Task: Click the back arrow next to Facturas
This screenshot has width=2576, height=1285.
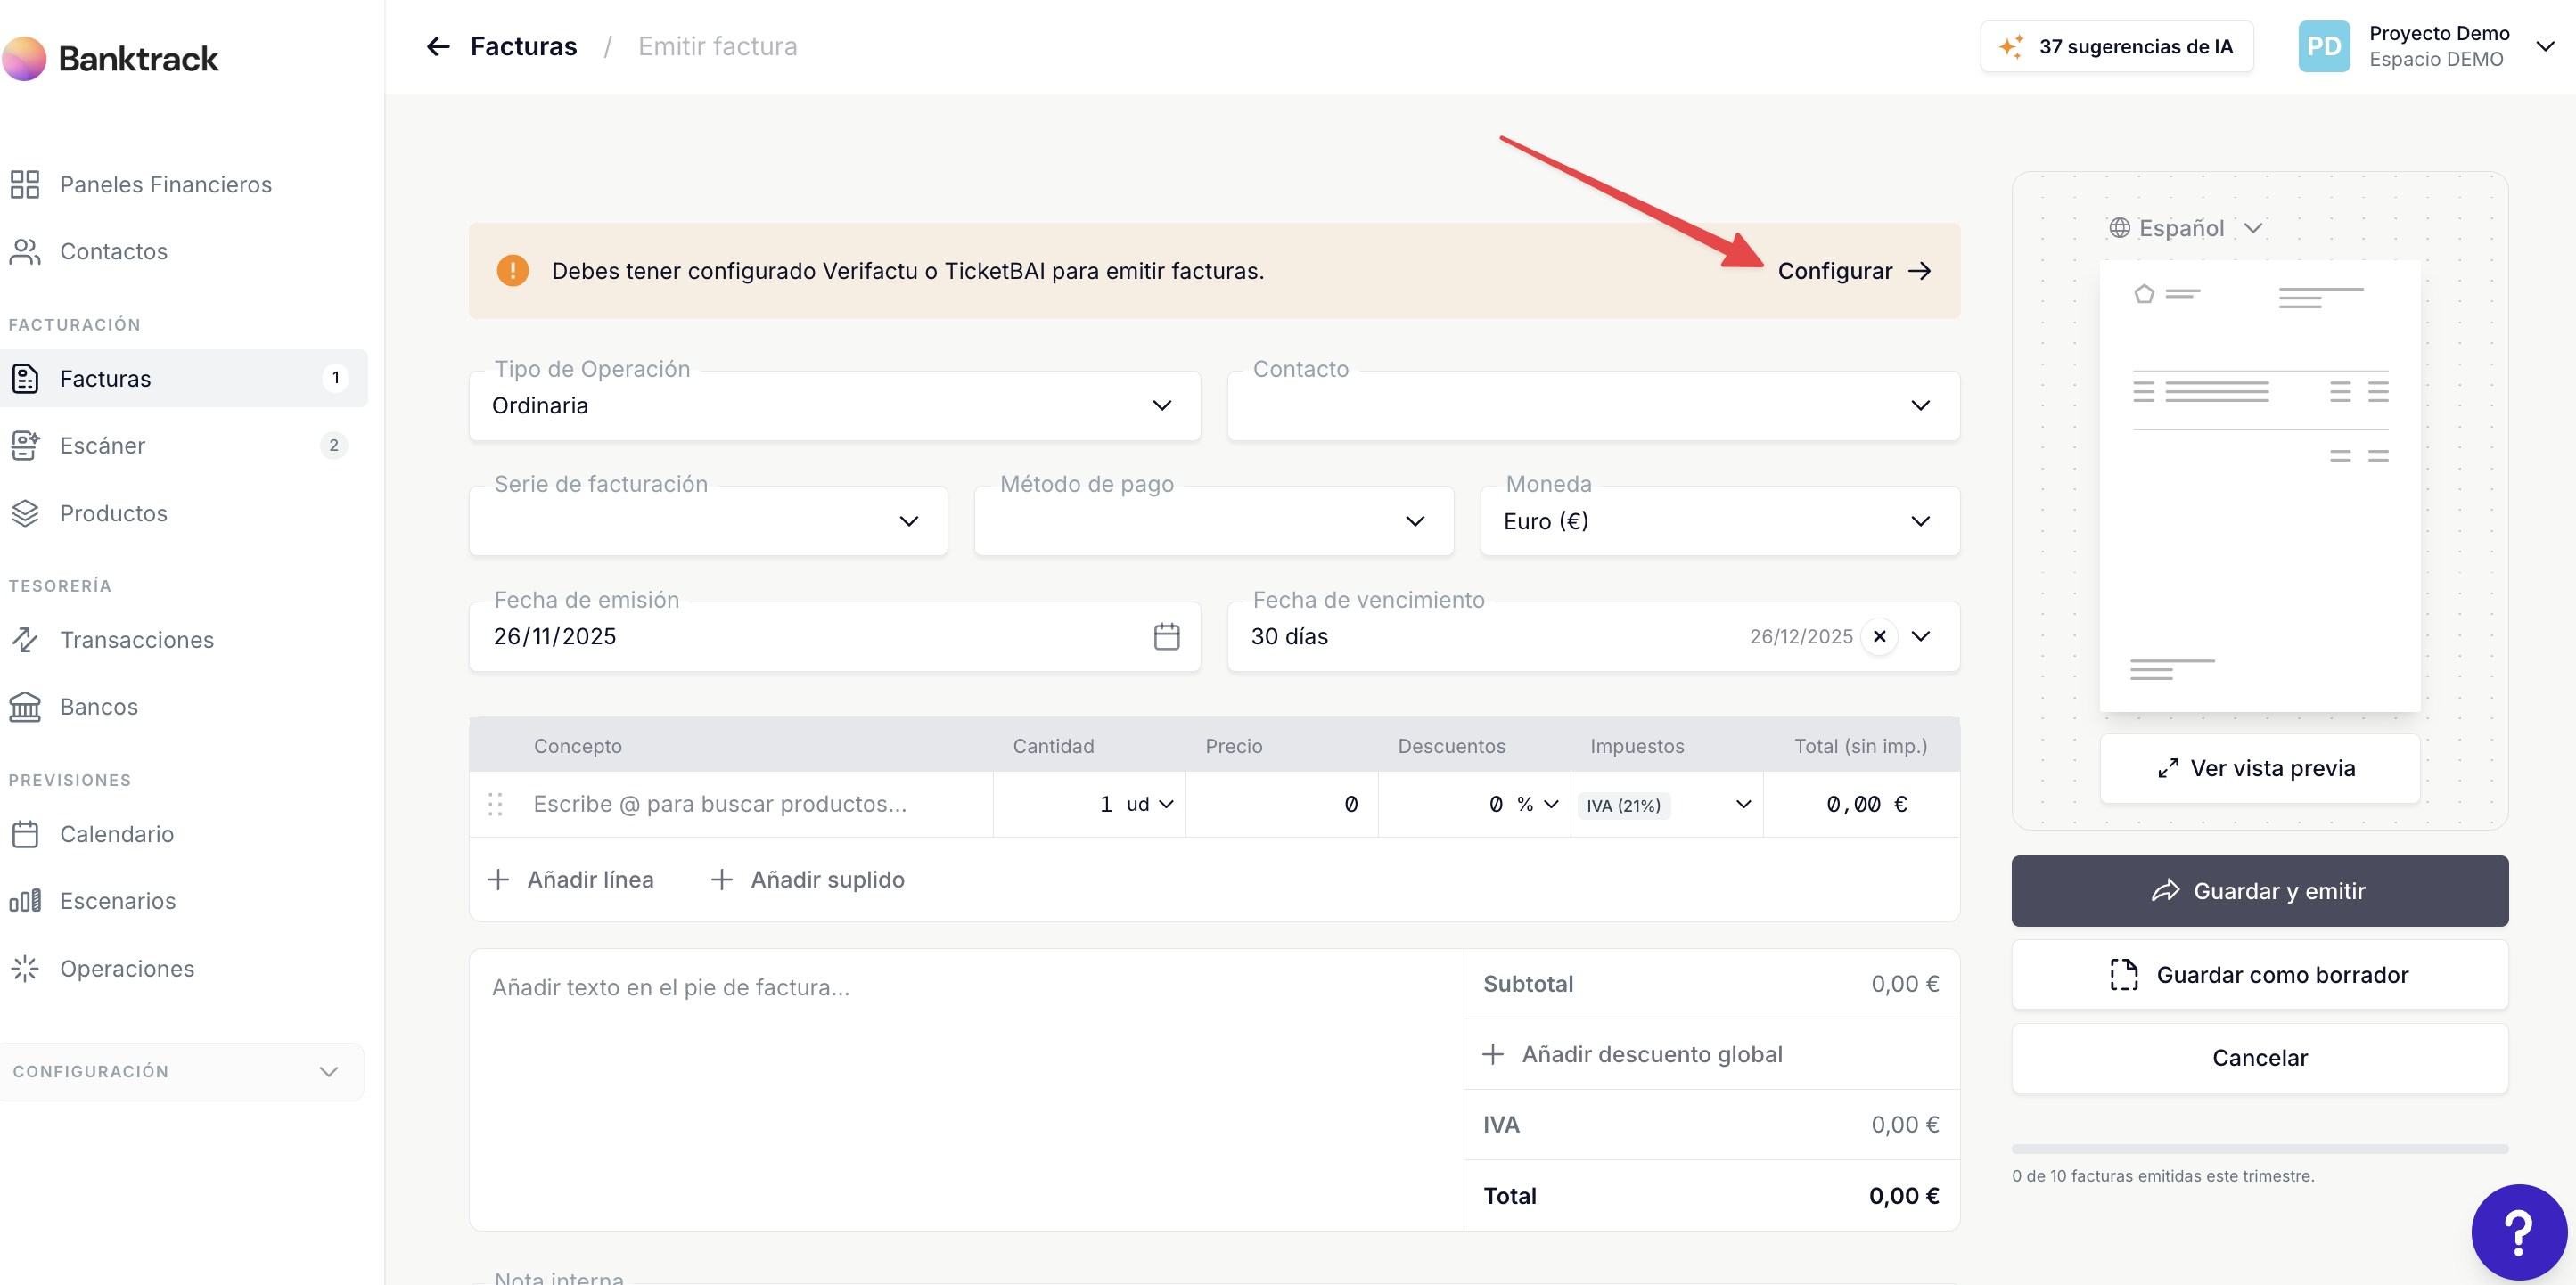Action: point(437,46)
